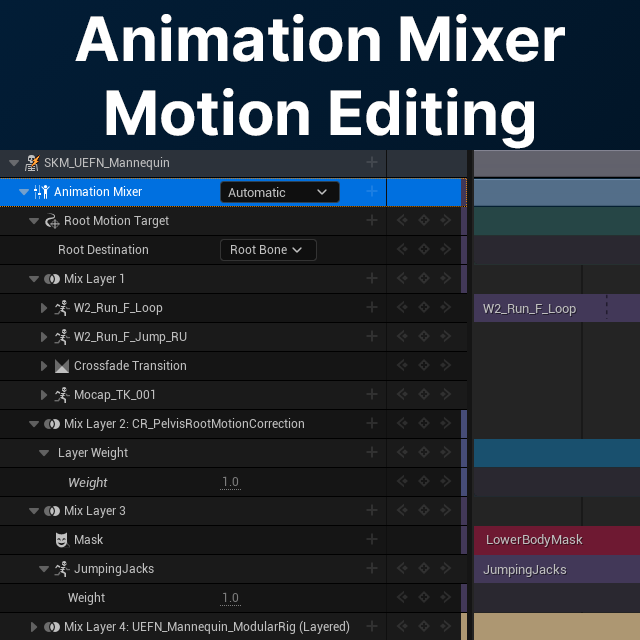Image resolution: width=640 pixels, height=640 pixels.
Task: Collapse the Animation Mixer track
Action: [24, 192]
